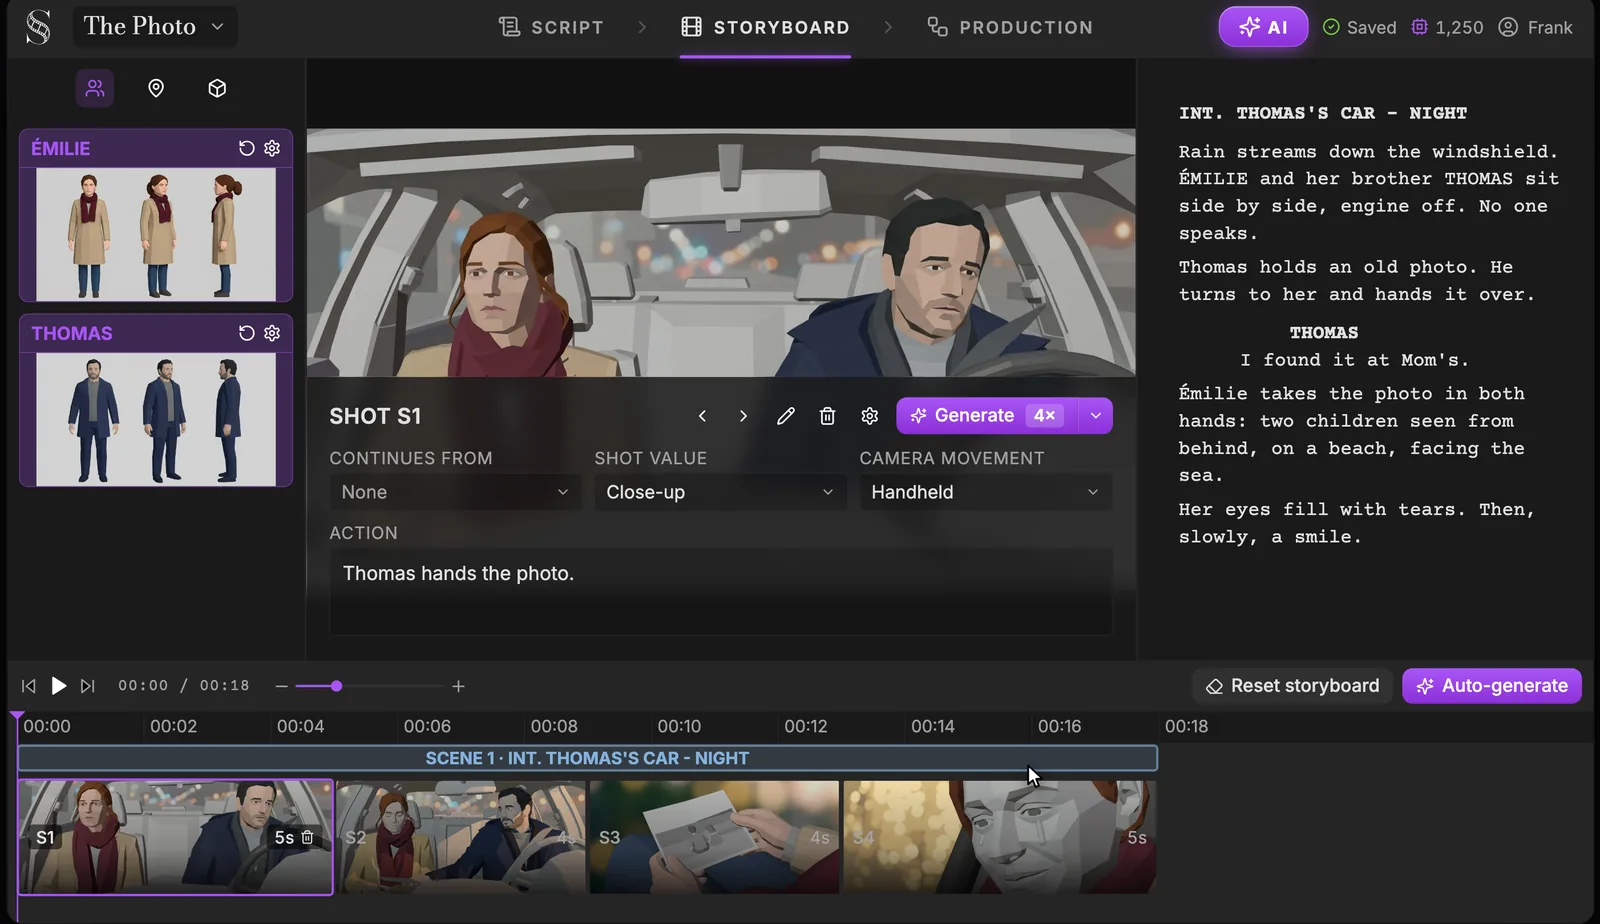
Task: Open the Props cube icon
Action: click(x=217, y=88)
